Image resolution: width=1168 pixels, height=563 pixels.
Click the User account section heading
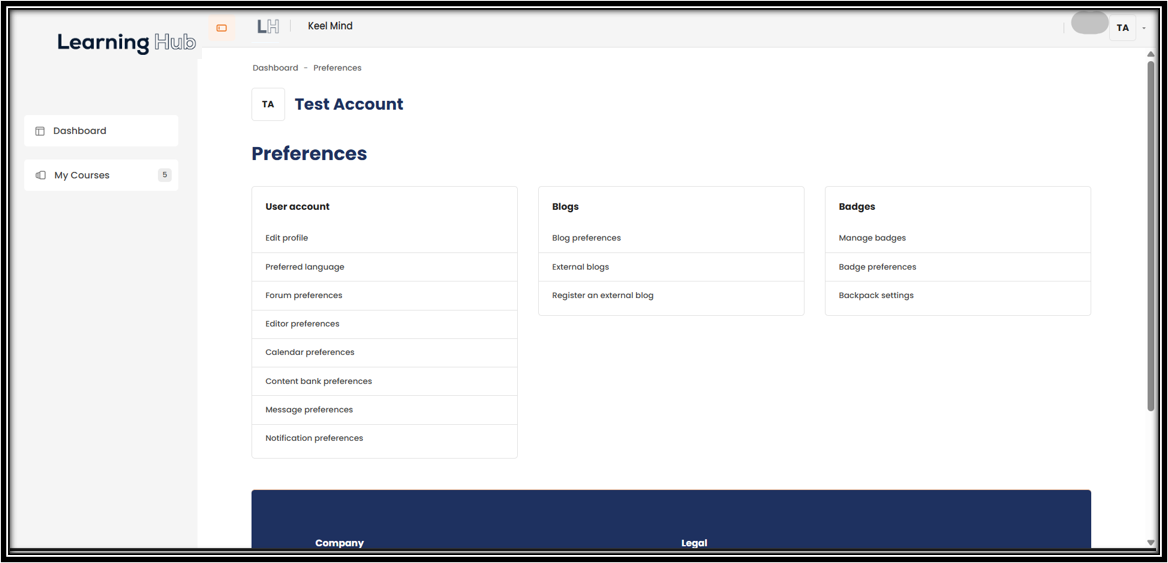[x=297, y=207]
